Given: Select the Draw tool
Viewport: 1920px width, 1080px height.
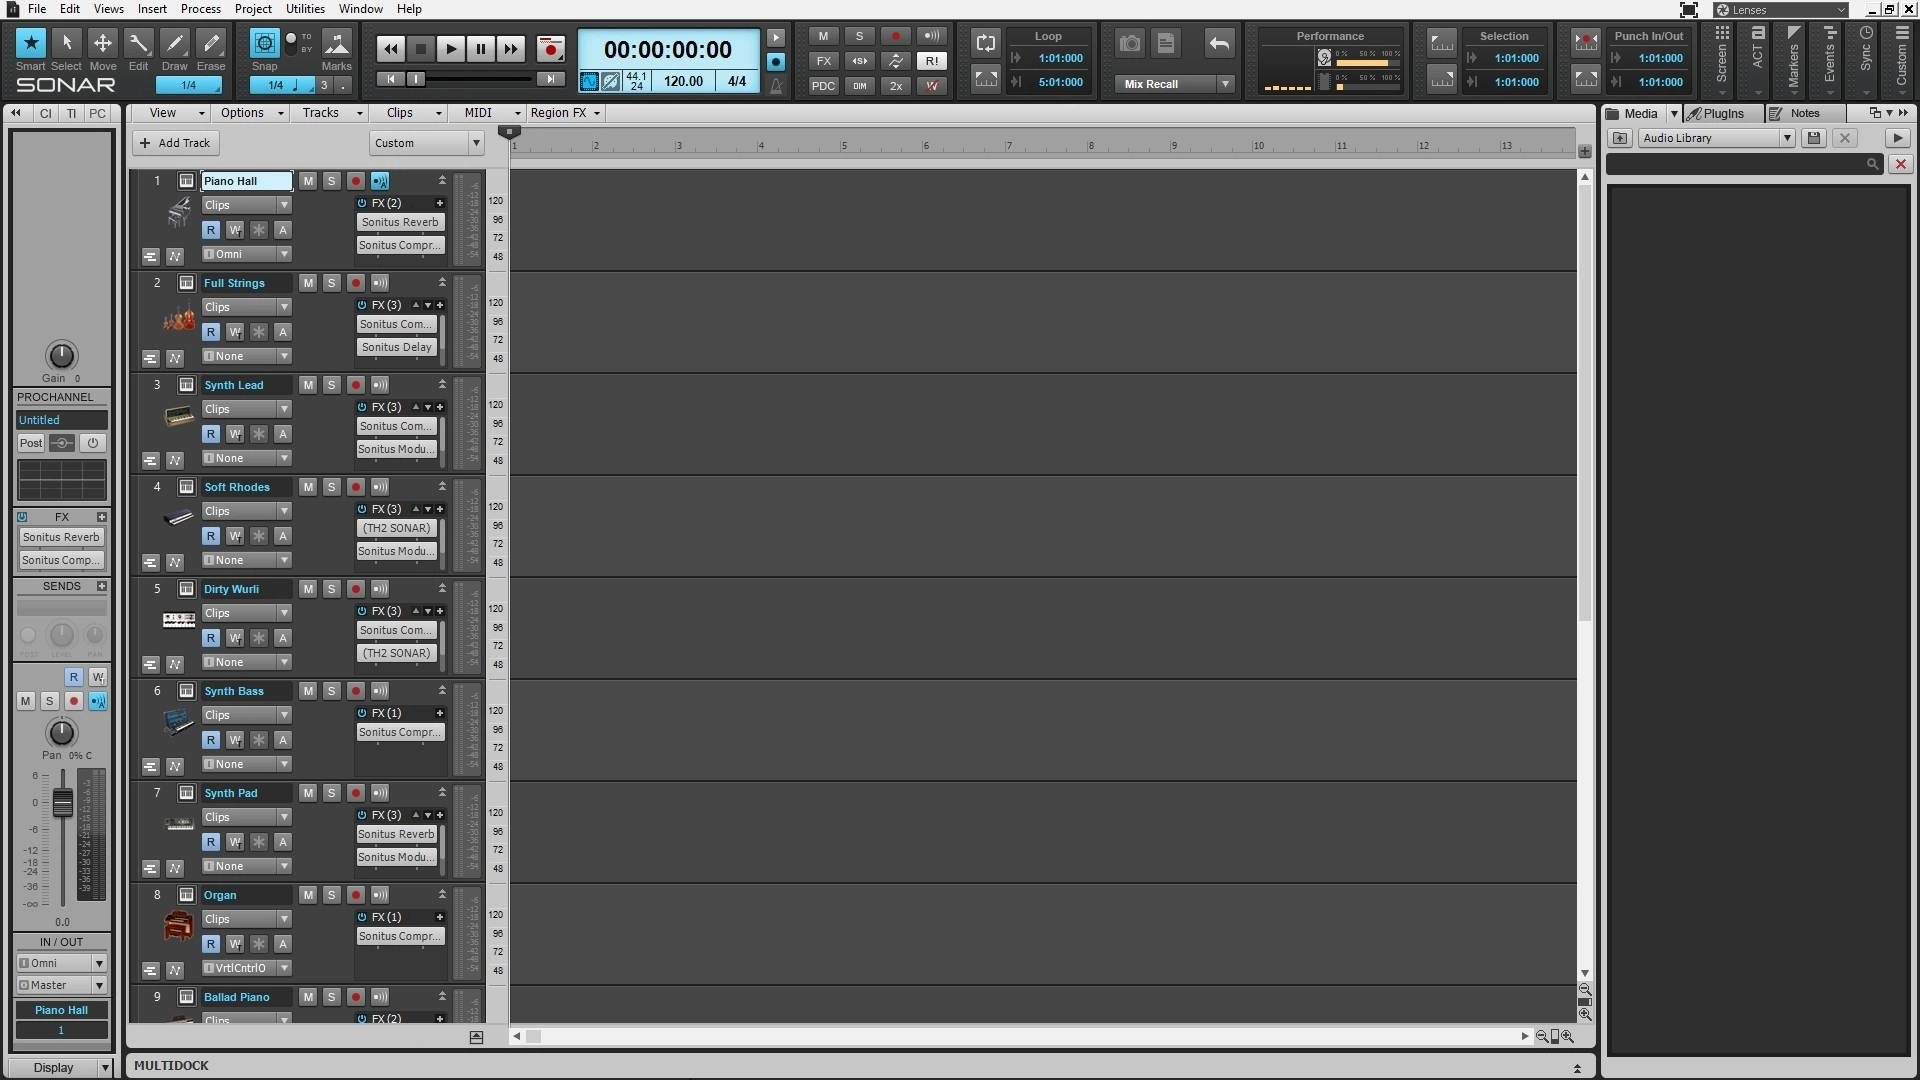Looking at the screenshot, I should [174, 43].
